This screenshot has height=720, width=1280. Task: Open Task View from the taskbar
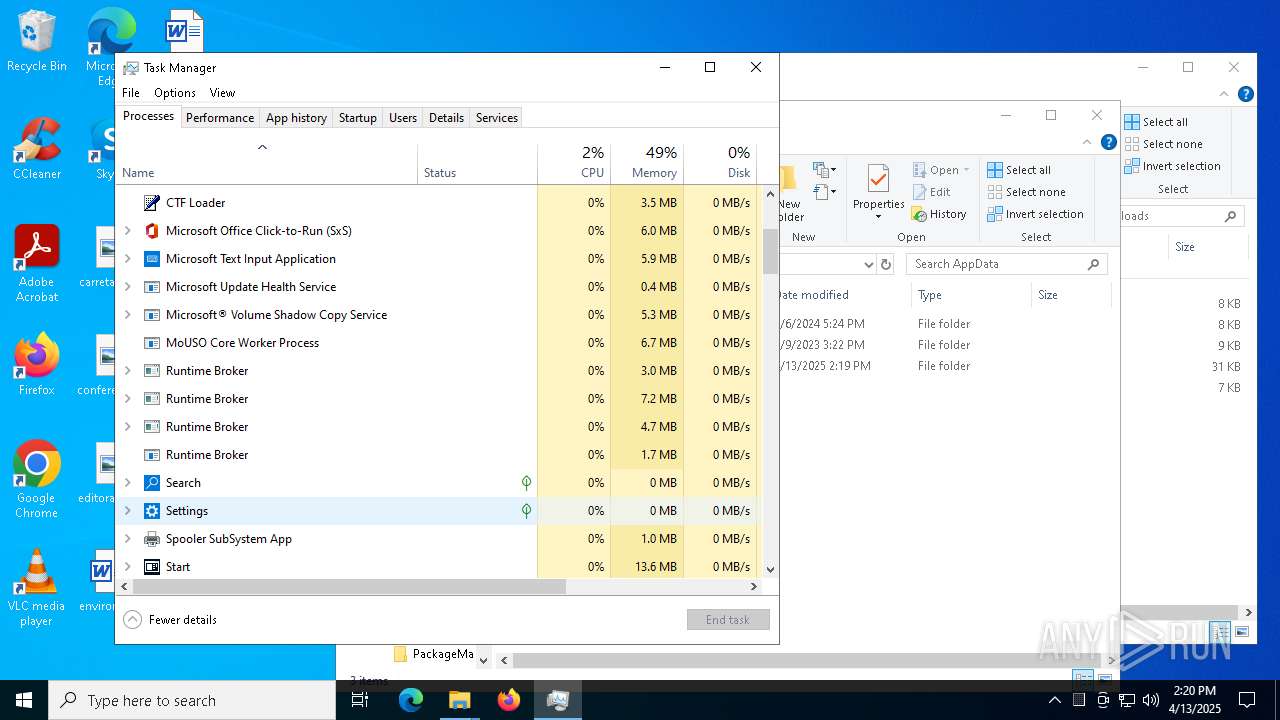click(360, 700)
